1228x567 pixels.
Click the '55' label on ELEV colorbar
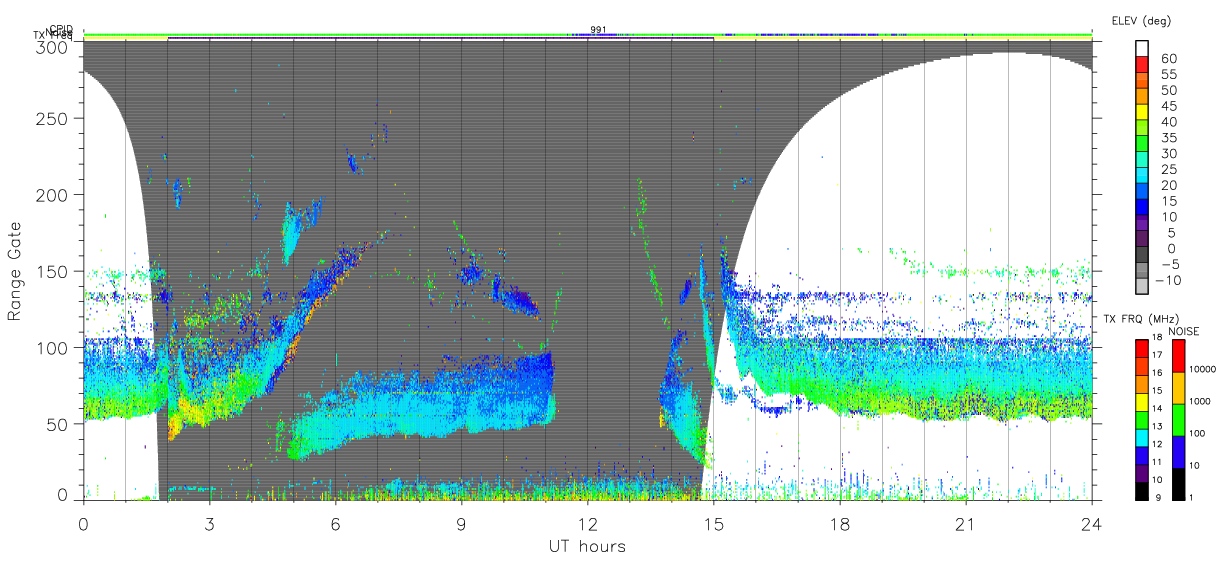point(1169,74)
